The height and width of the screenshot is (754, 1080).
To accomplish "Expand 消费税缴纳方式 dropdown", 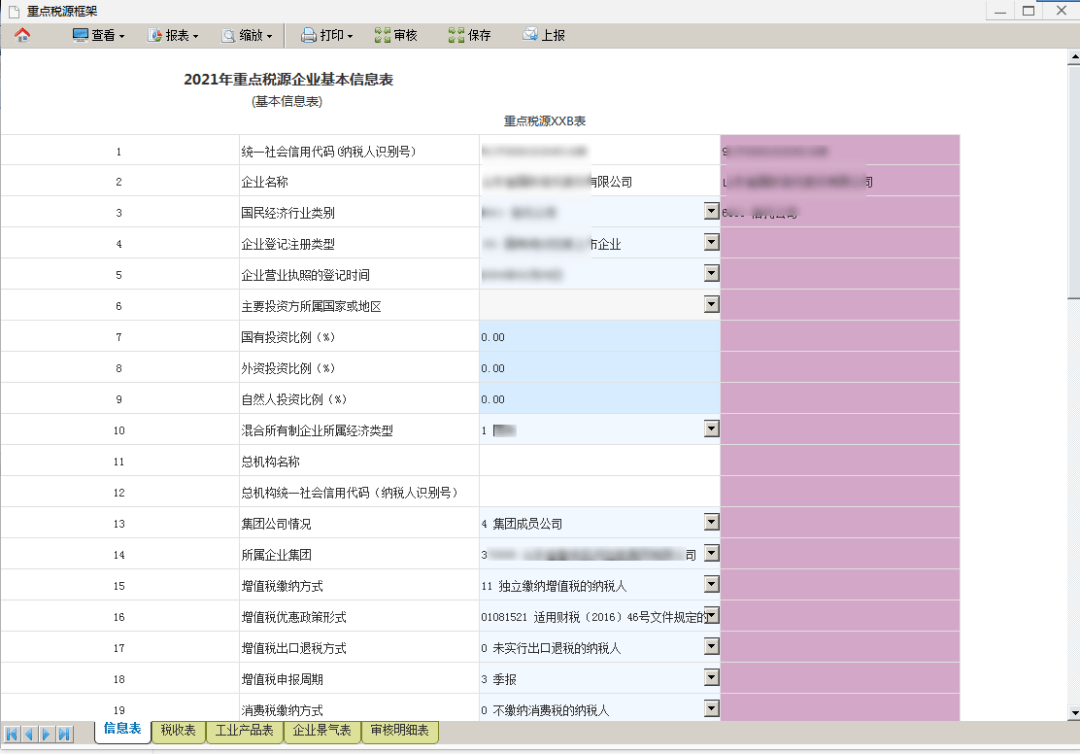I will (x=712, y=709).
